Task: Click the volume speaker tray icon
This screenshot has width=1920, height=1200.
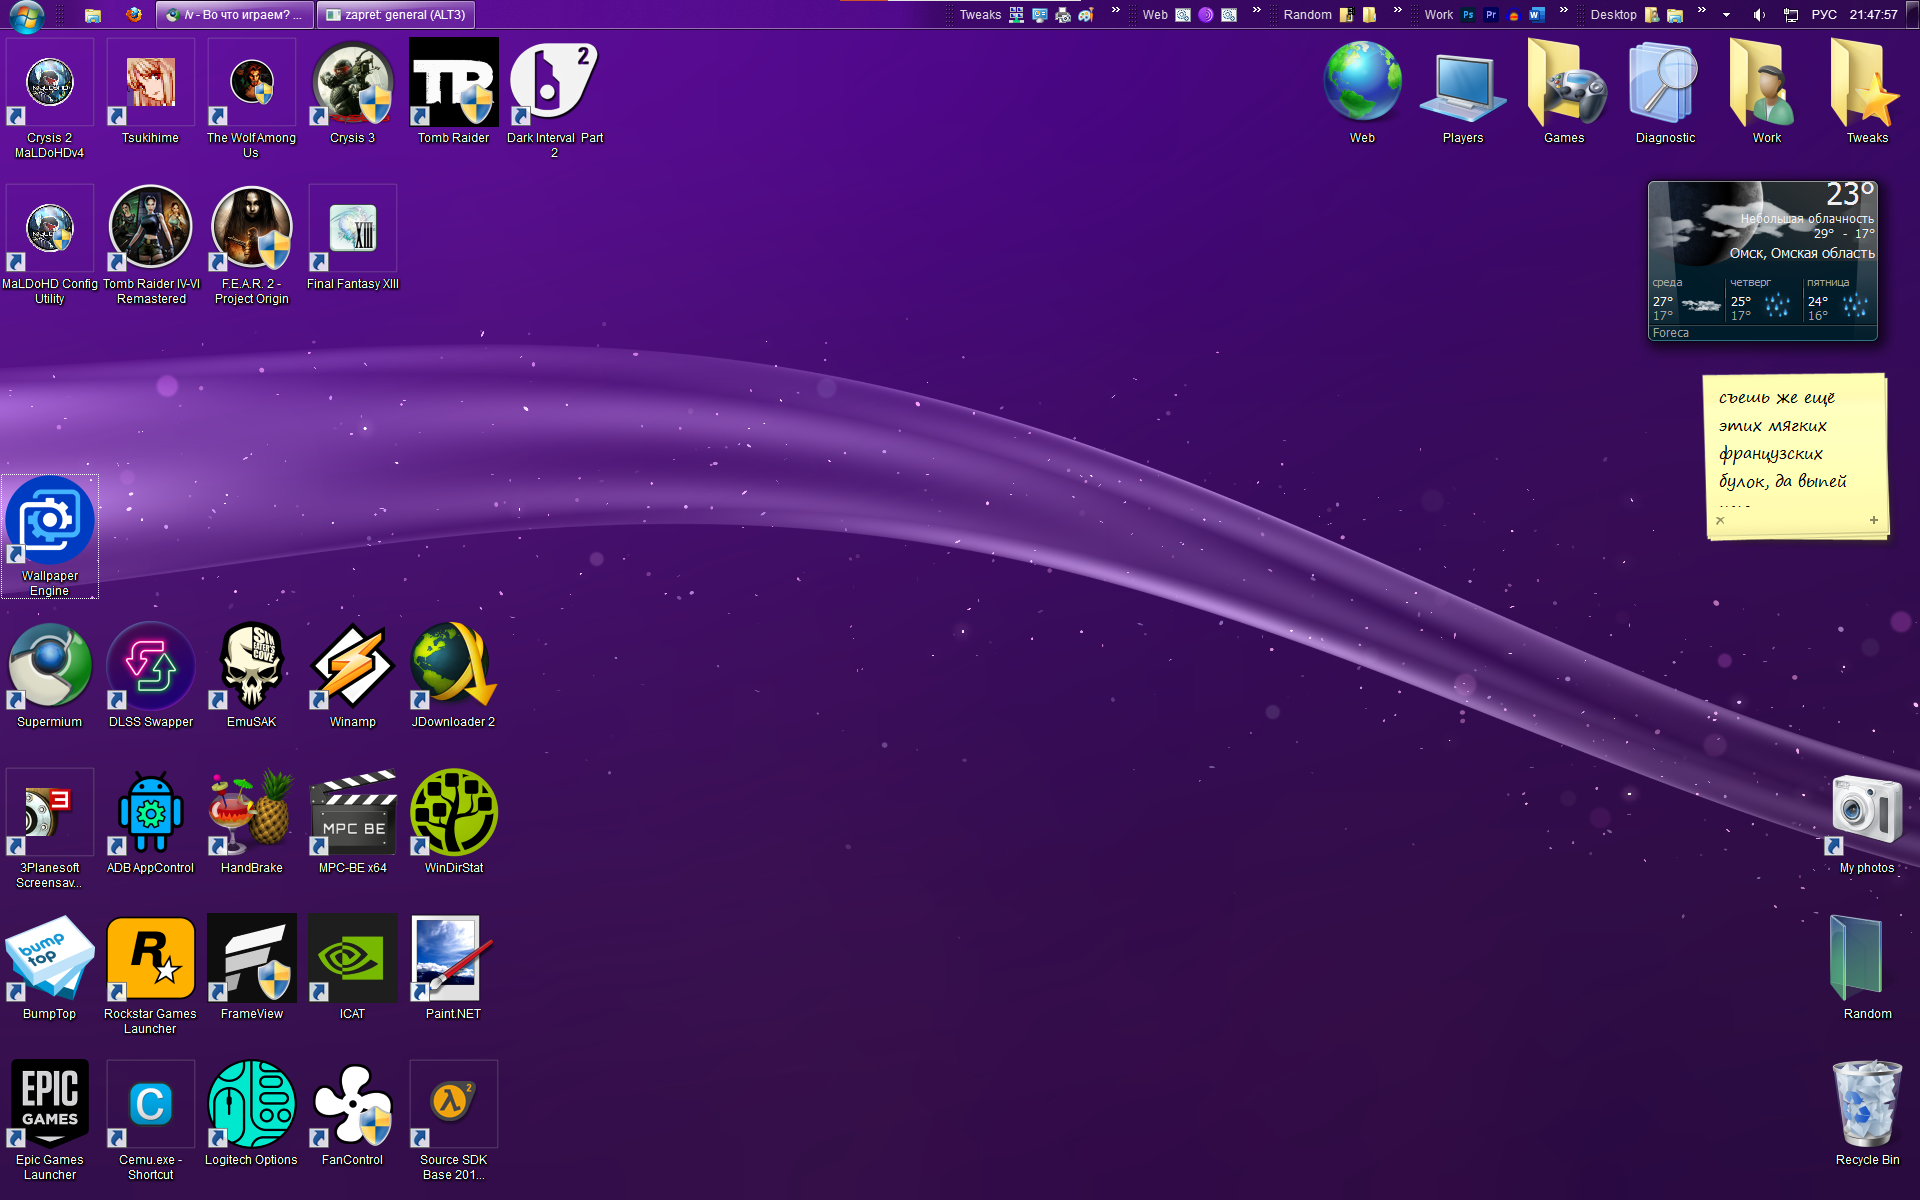Action: [1759, 15]
